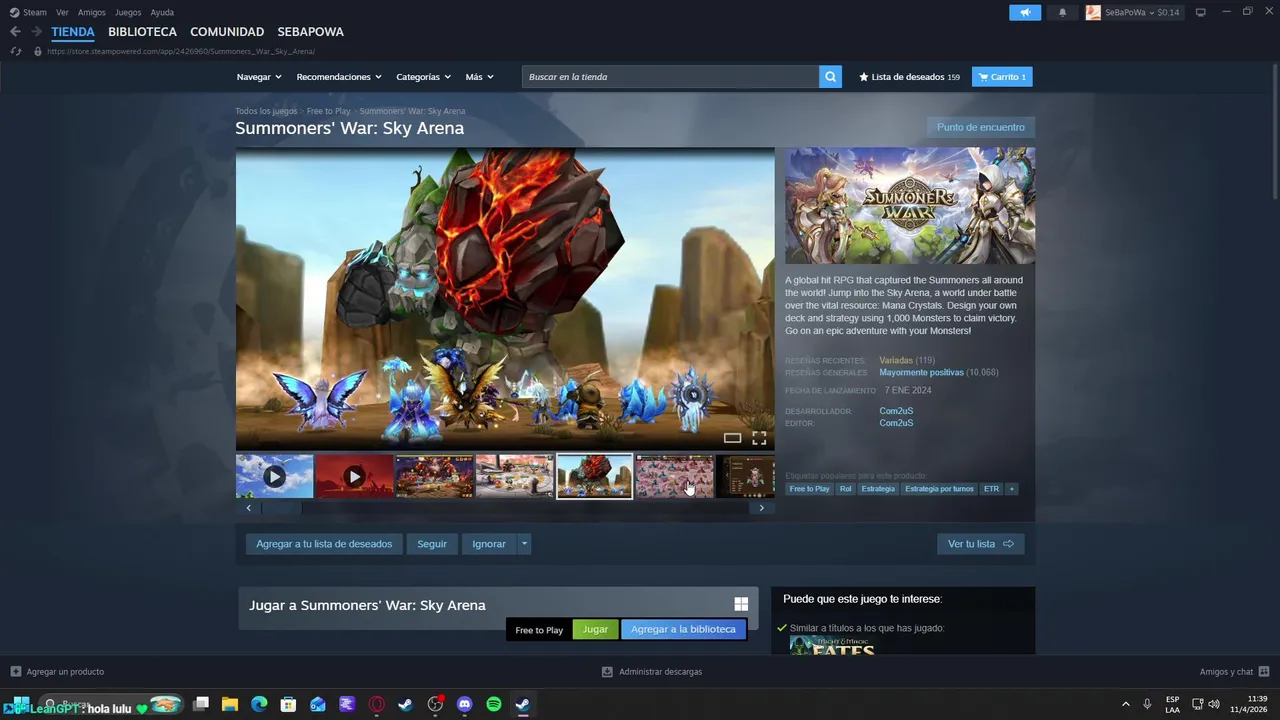
Task: Open Mayormente positivas reviews link
Action: [921, 372]
